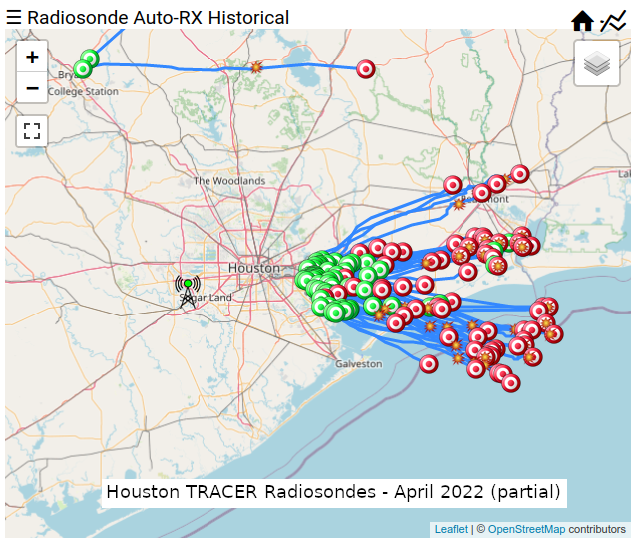This screenshot has height=544, width=635.
Task: Zoom out the map with minus button
Action: 32,88
